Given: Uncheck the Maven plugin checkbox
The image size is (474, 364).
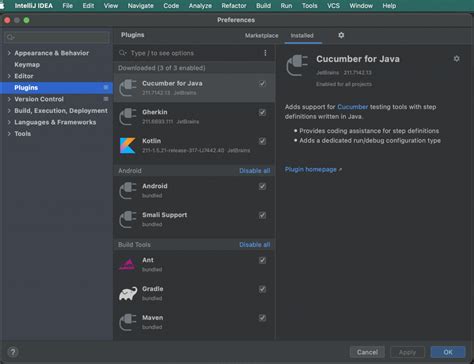Looking at the screenshot, I should 262,318.
